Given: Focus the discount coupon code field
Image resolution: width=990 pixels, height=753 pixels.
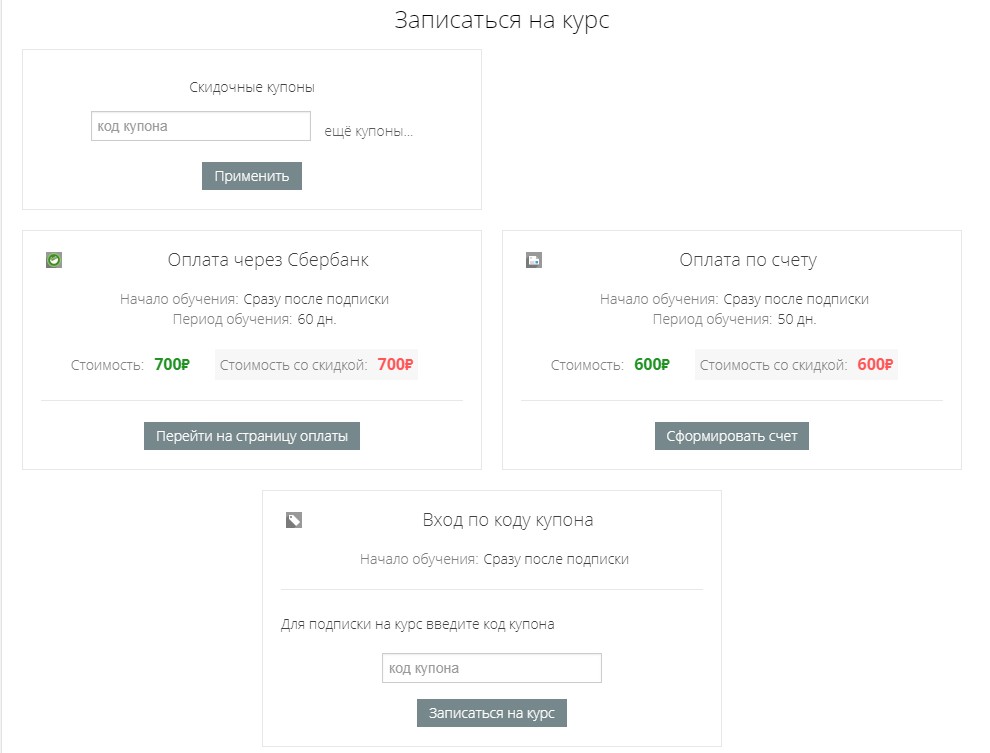Looking at the screenshot, I should click(x=201, y=126).
